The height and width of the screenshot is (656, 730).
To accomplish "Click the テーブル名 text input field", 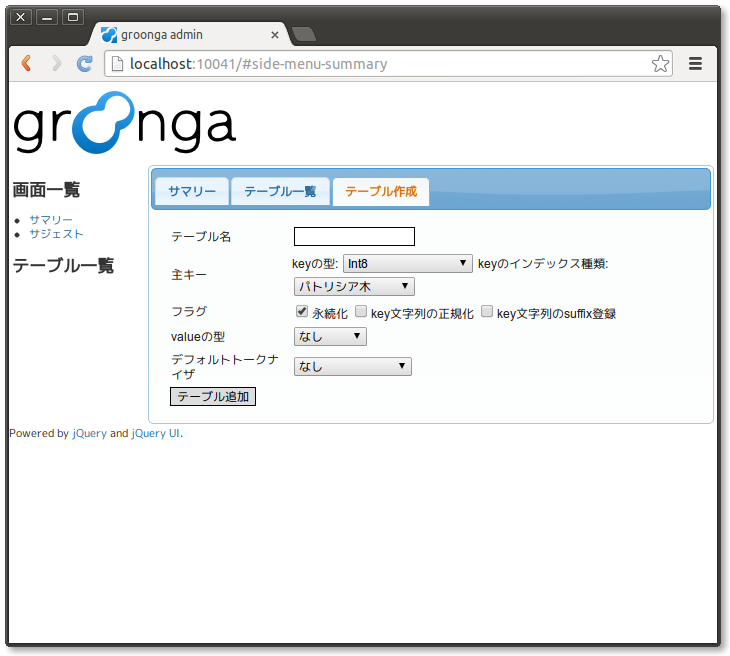I will (x=354, y=237).
